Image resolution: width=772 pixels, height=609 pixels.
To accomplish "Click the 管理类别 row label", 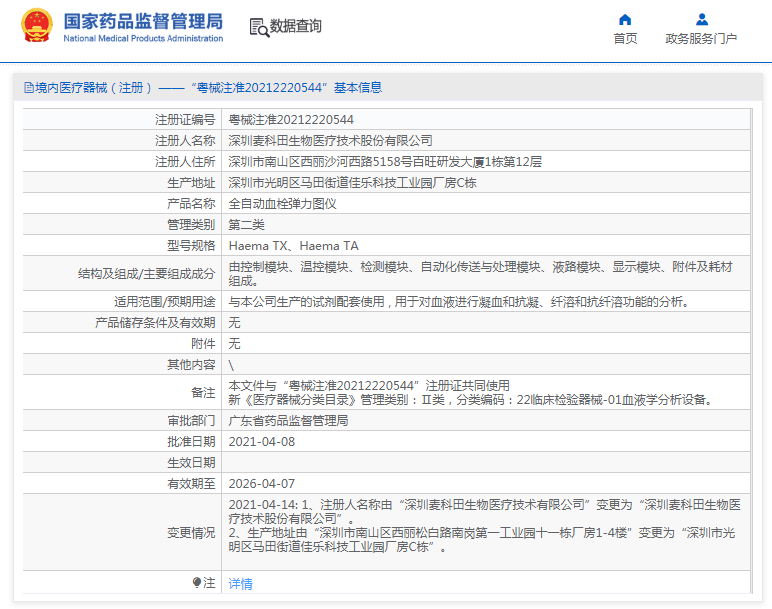I will (191, 225).
